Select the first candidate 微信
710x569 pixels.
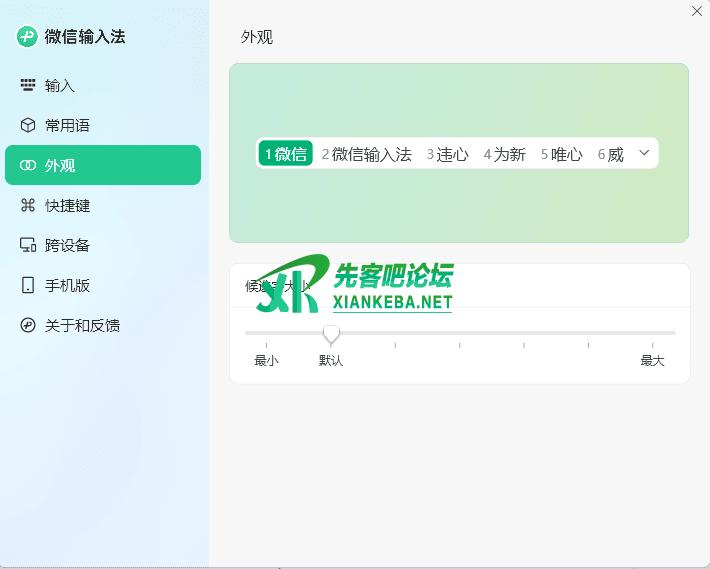[286, 154]
